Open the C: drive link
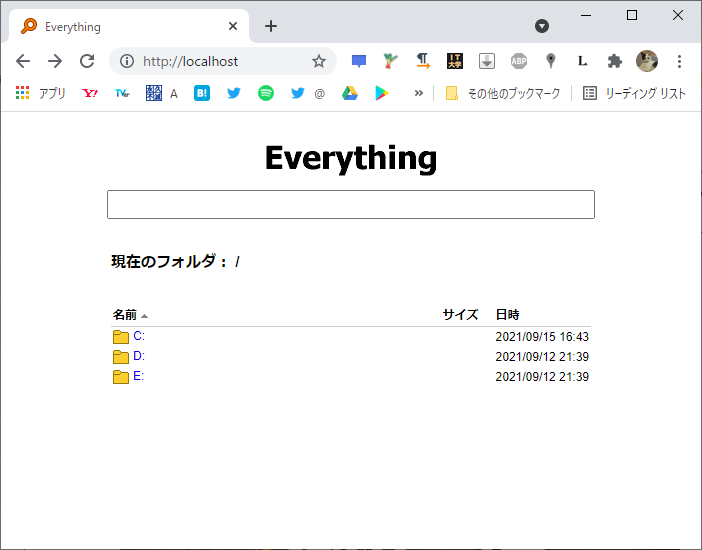This screenshot has height=550, width=702. point(139,336)
